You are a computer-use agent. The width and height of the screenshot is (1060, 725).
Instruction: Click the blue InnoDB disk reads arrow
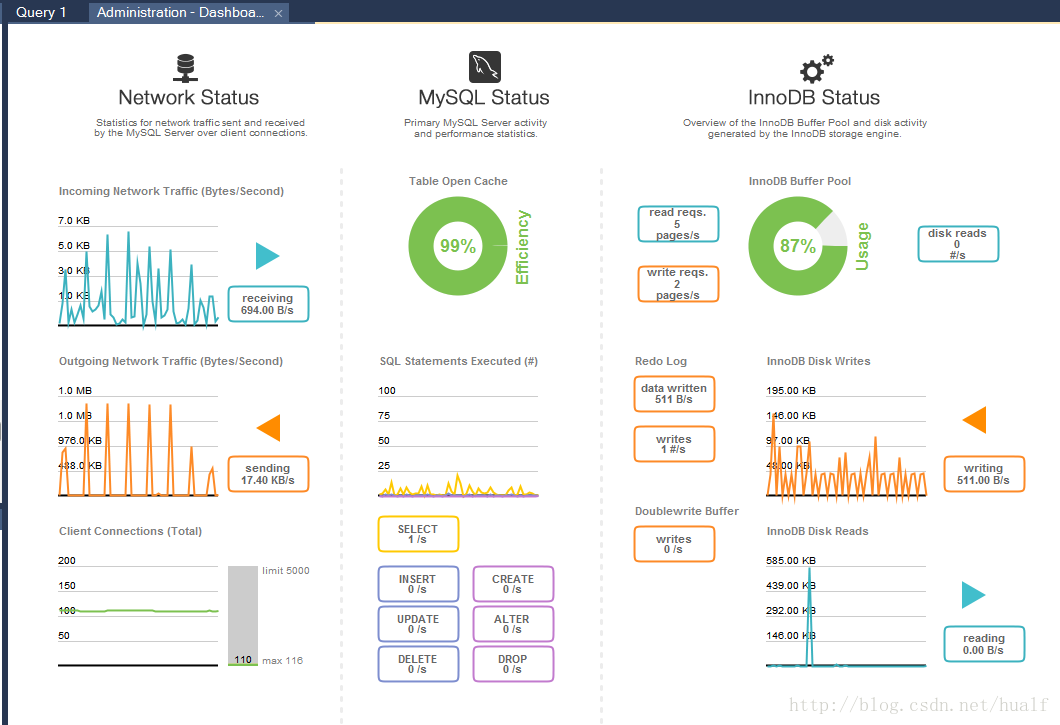click(x=973, y=594)
